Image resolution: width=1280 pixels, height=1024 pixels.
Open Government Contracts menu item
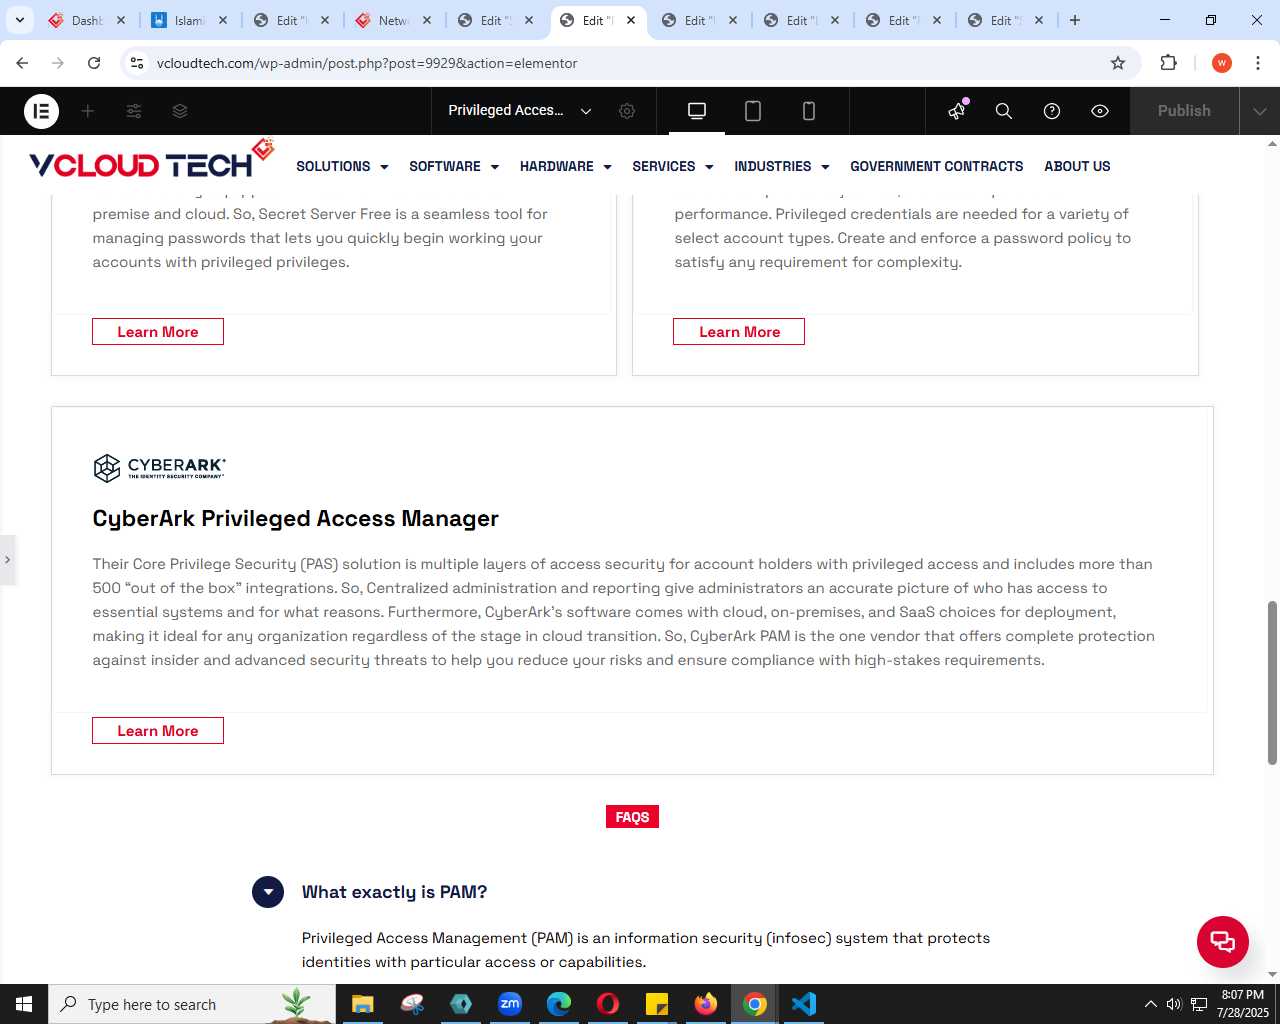[937, 166]
